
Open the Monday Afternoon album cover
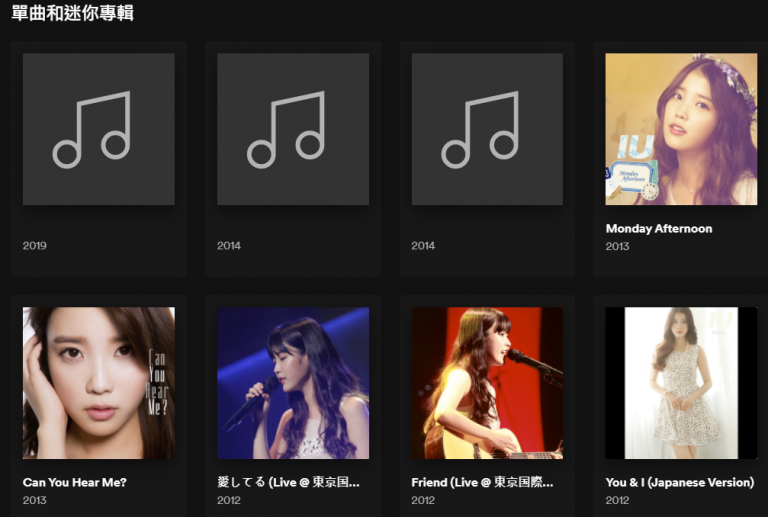coord(681,129)
